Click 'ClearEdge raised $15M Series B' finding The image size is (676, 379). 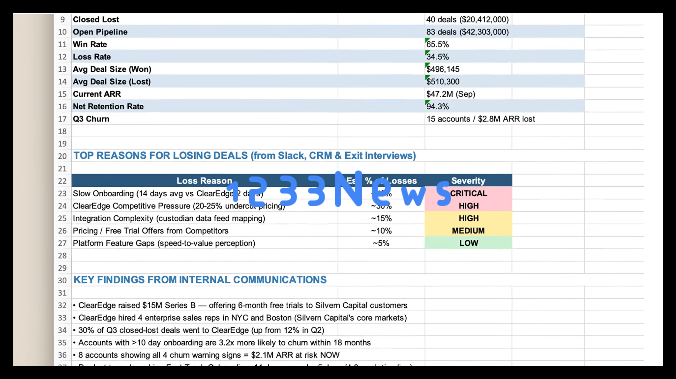[x=240, y=305]
